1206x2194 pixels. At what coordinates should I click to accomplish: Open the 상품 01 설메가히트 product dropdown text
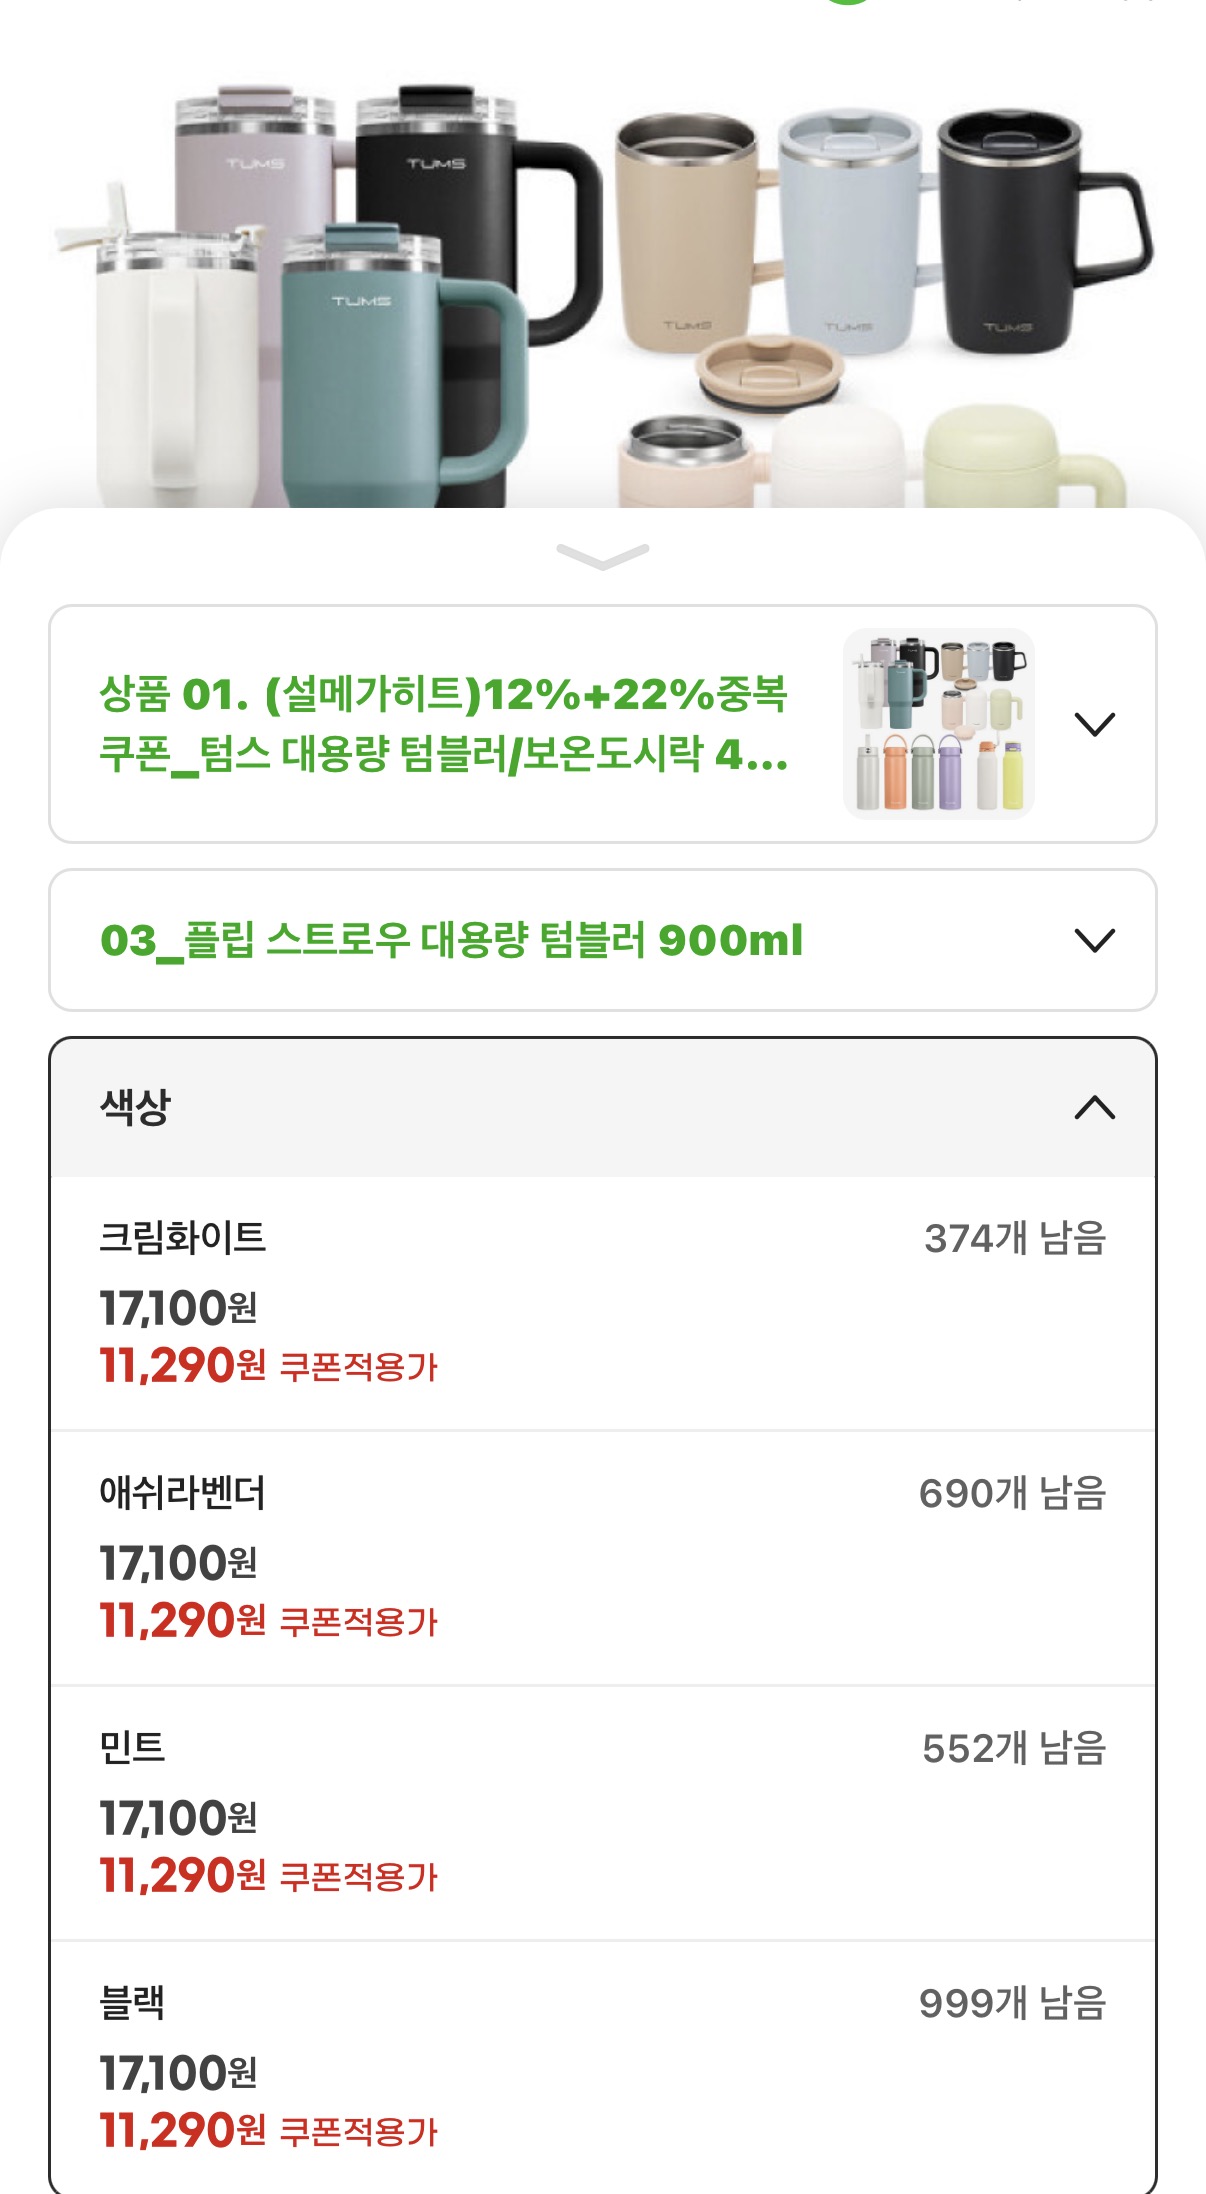pos(443,724)
